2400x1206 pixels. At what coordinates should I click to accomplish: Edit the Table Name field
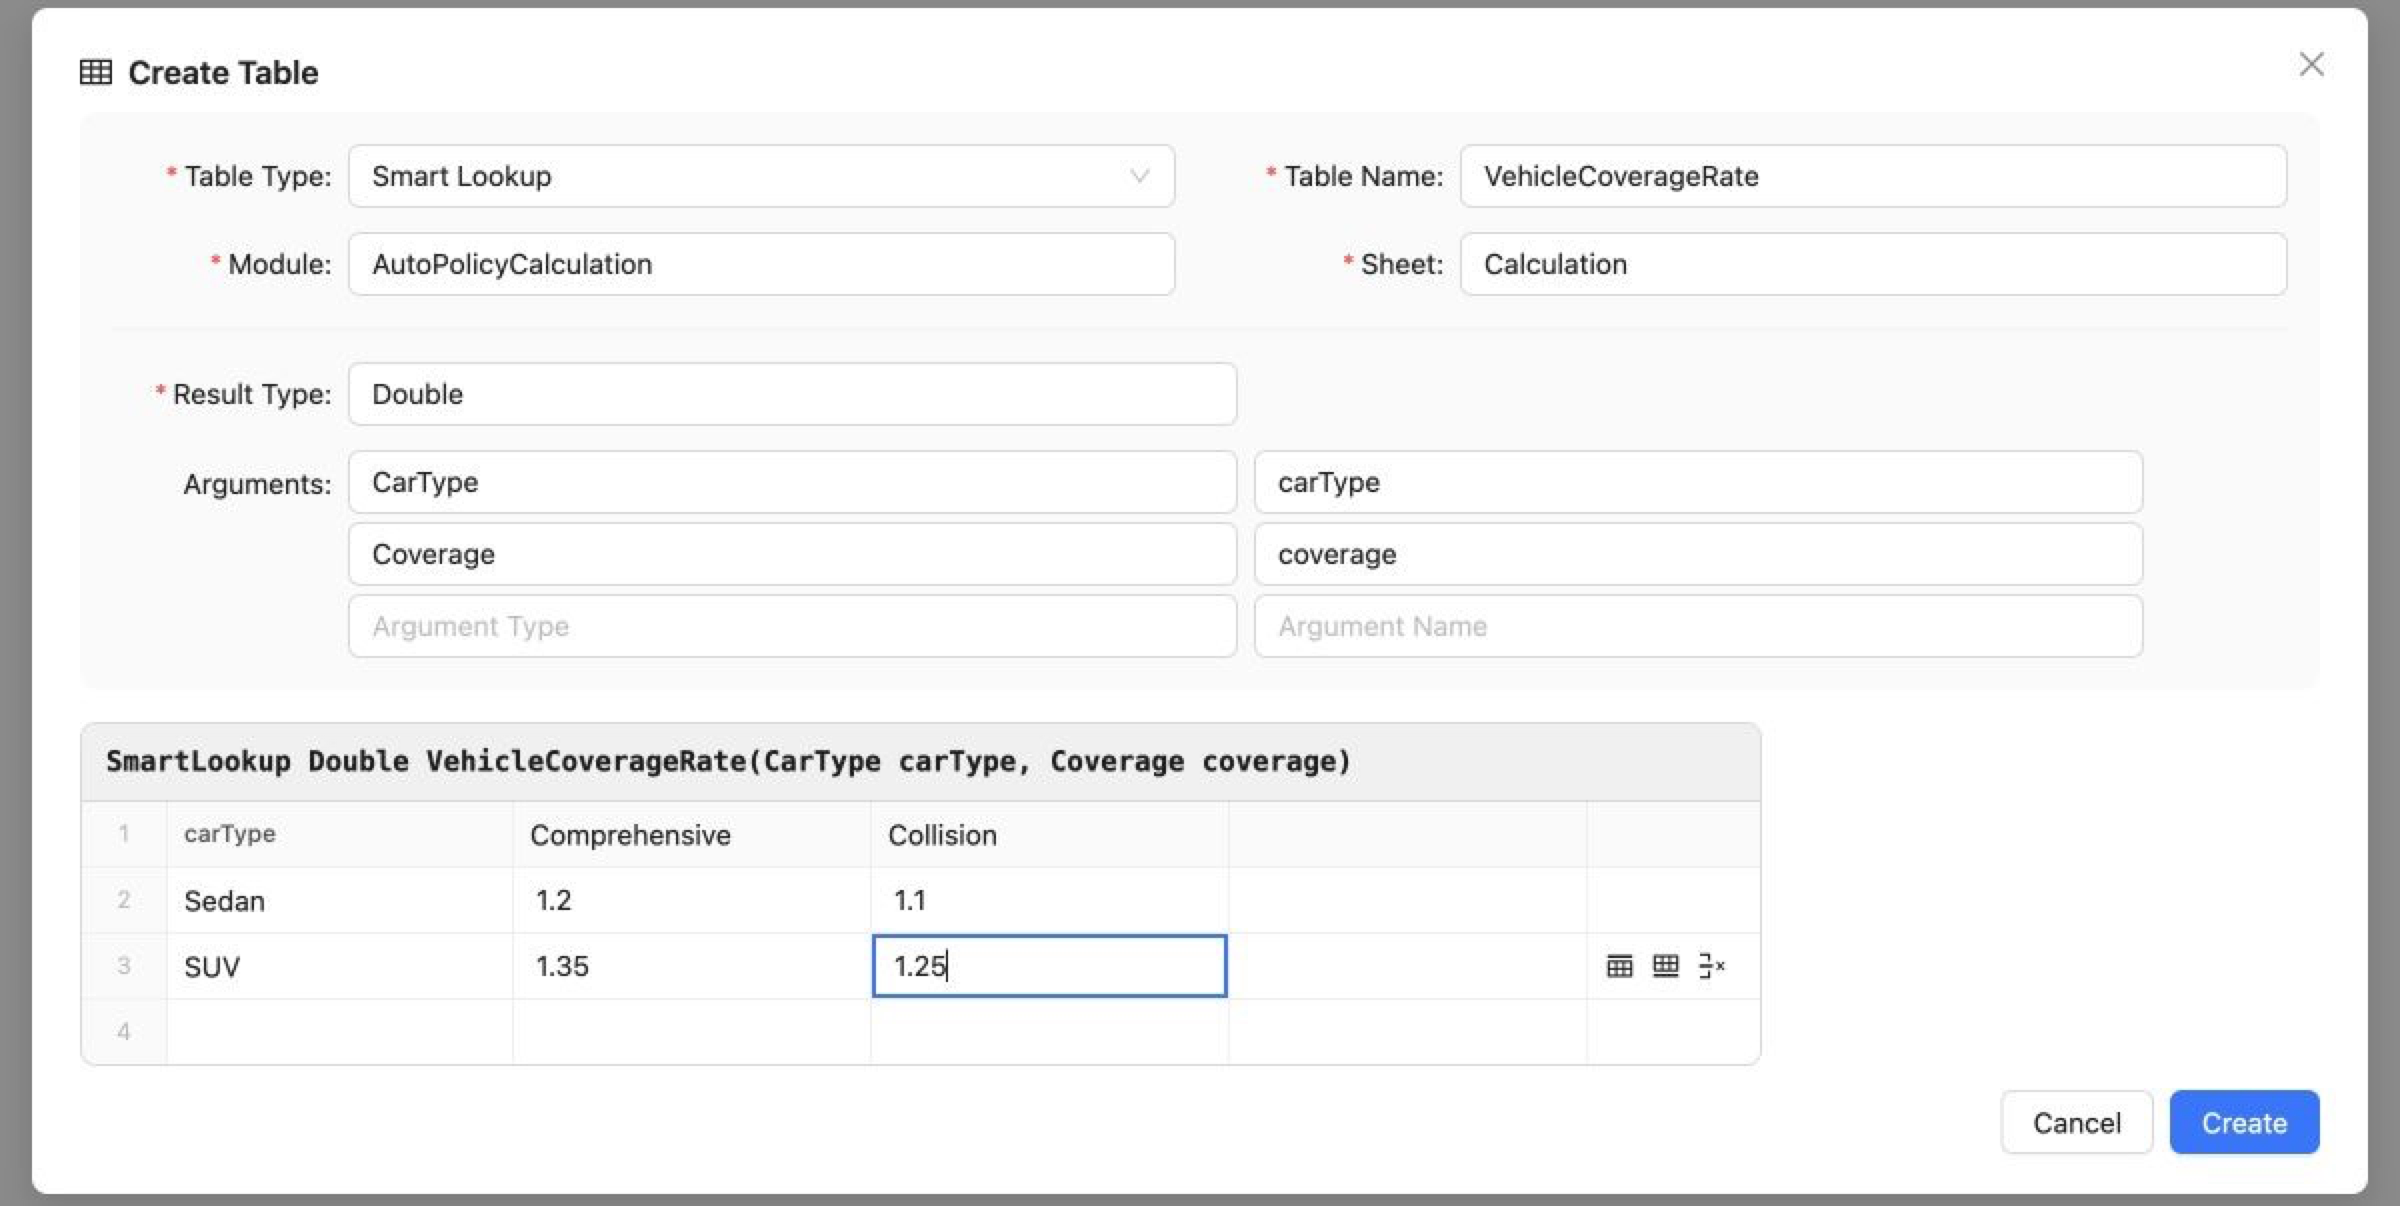(x=1873, y=176)
